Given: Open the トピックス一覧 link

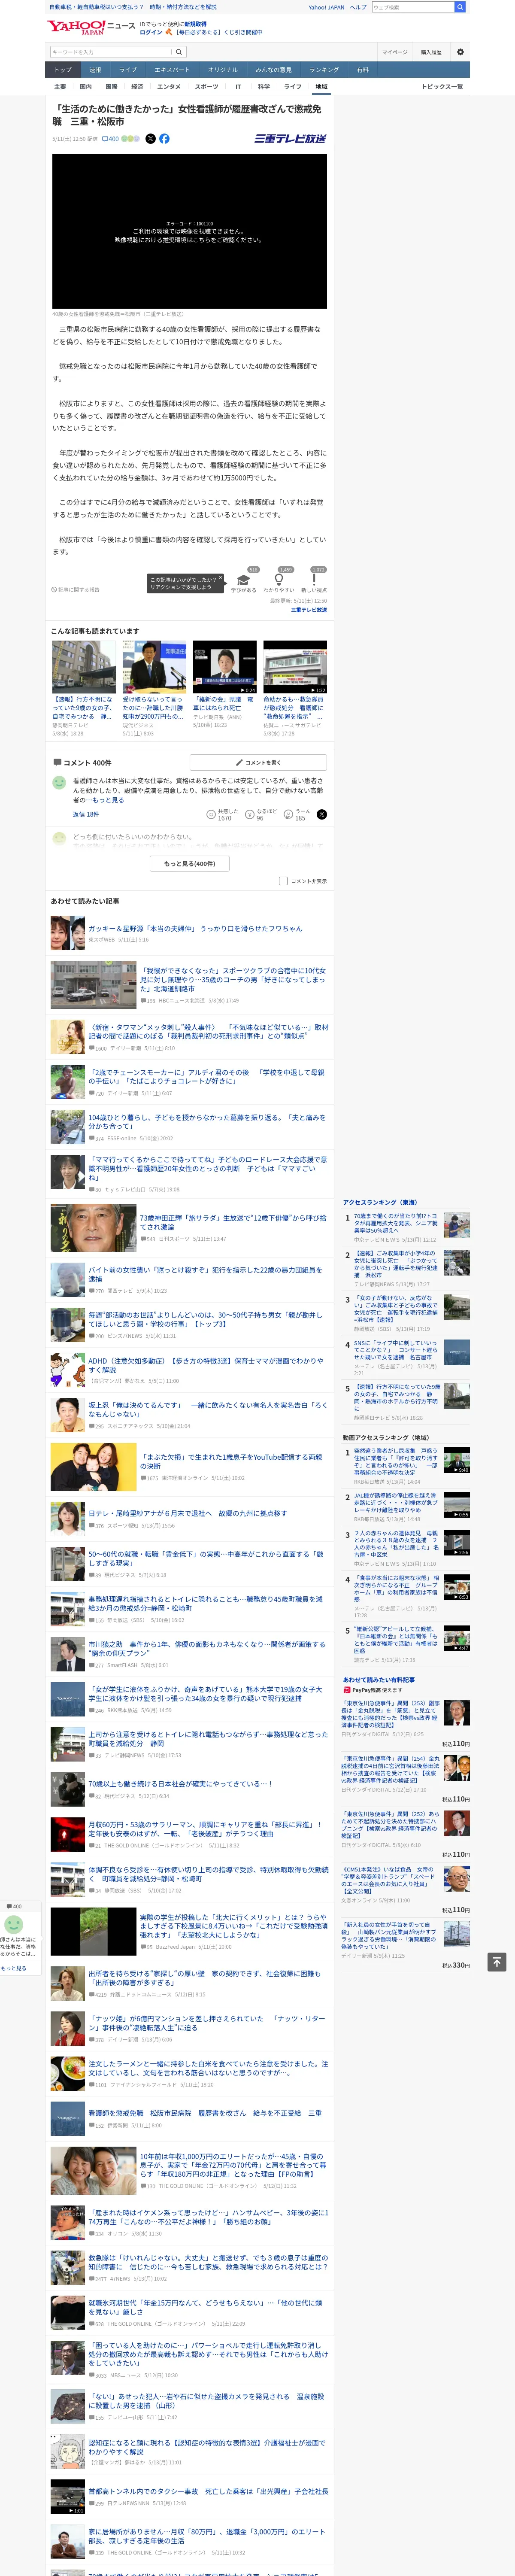Looking at the screenshot, I should pos(442,87).
